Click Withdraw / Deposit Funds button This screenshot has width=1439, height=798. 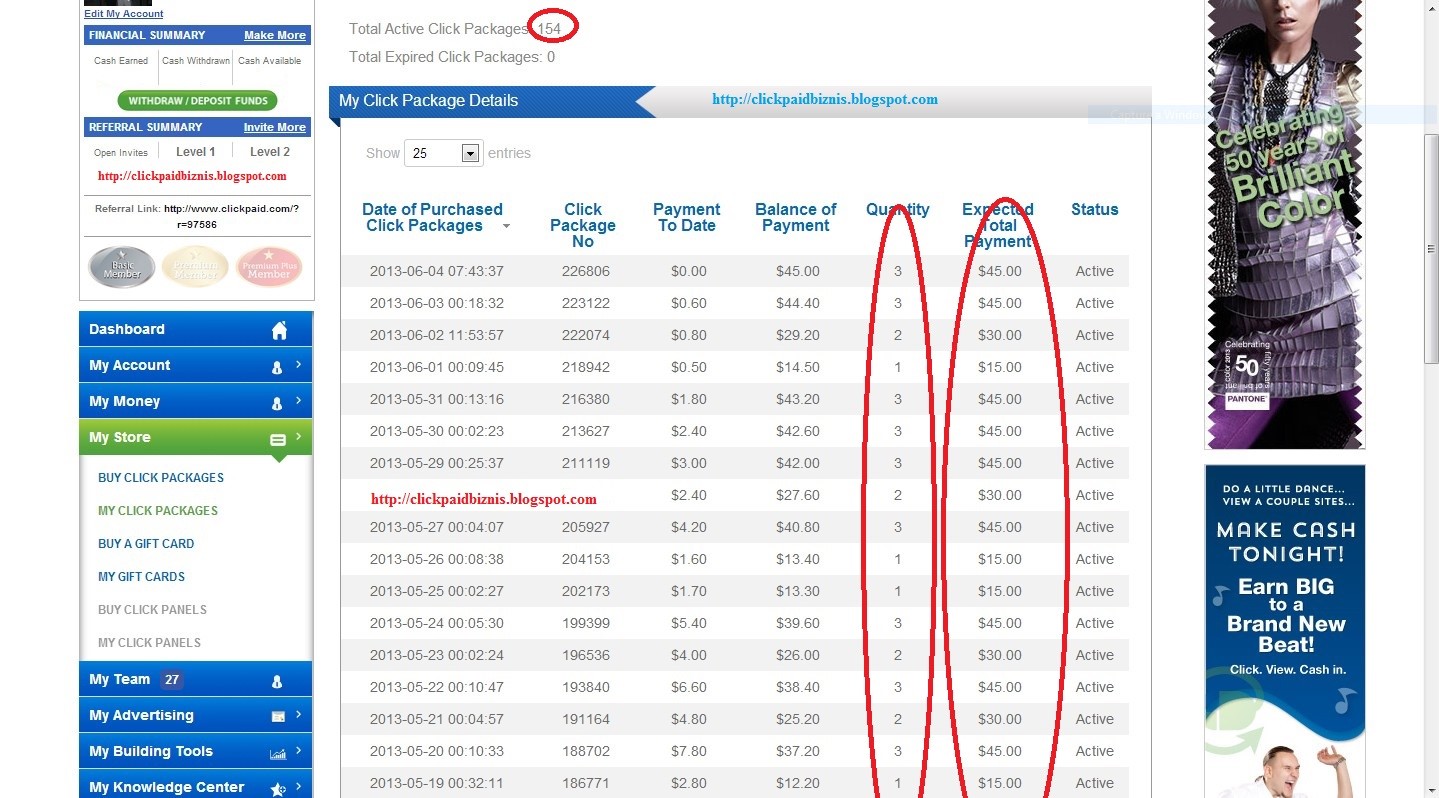(197, 101)
